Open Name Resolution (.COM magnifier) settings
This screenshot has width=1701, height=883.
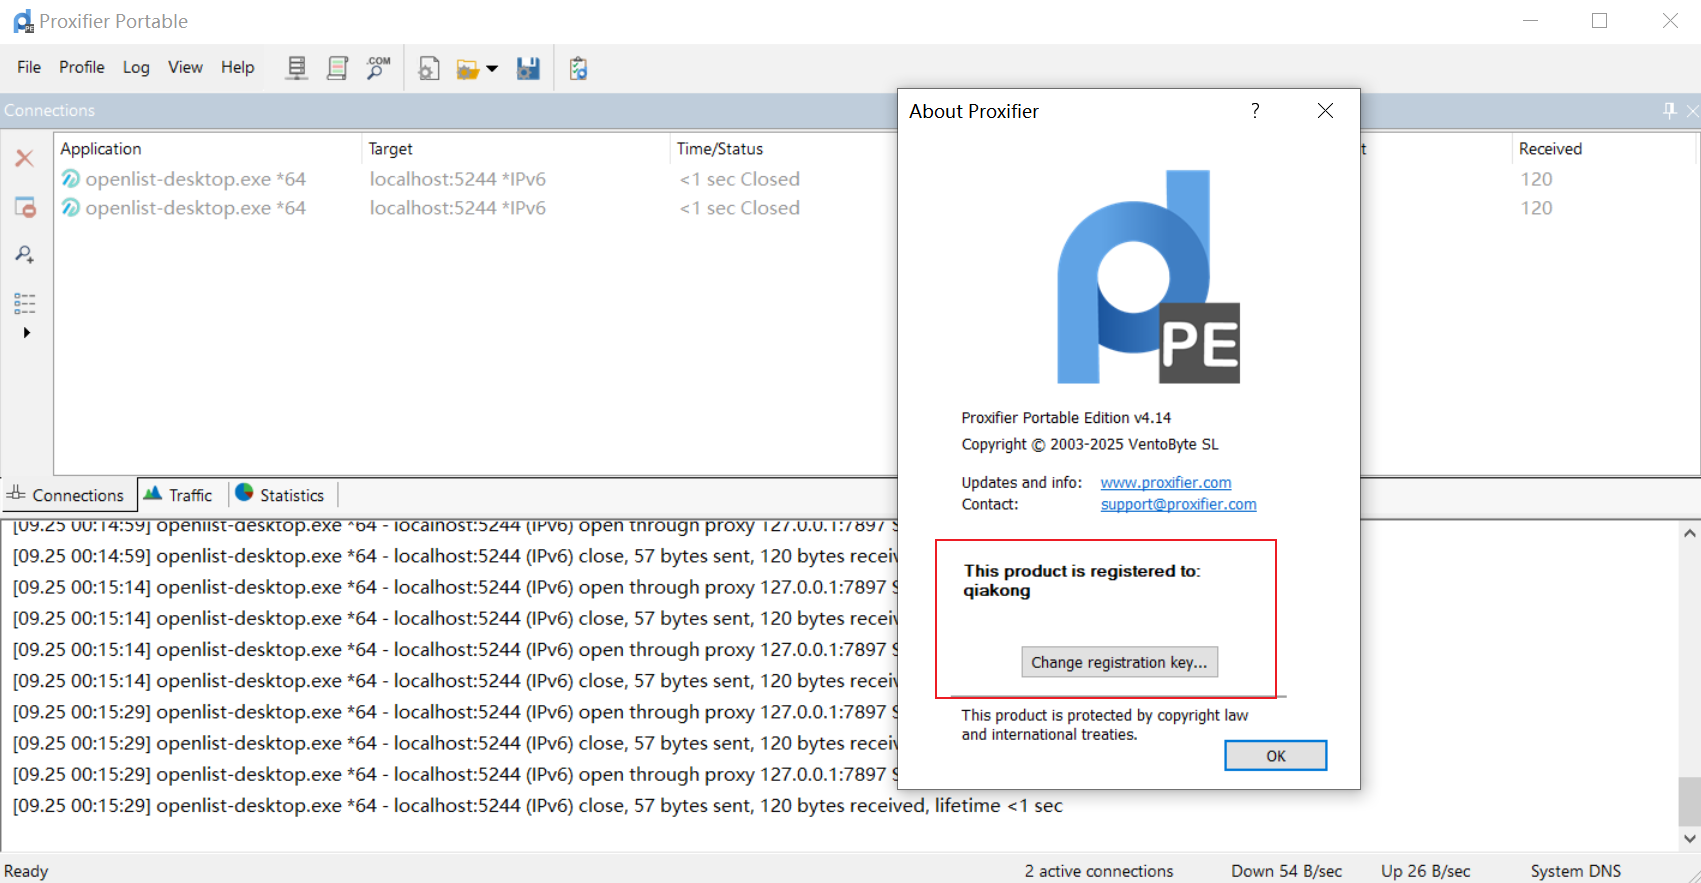378,68
